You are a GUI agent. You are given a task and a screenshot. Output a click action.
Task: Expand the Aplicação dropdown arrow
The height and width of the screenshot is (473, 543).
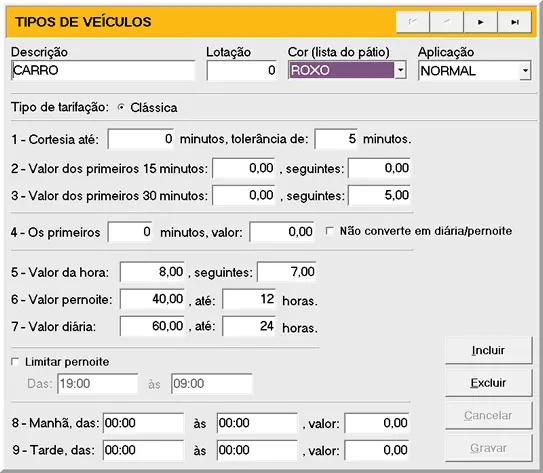coord(525,71)
